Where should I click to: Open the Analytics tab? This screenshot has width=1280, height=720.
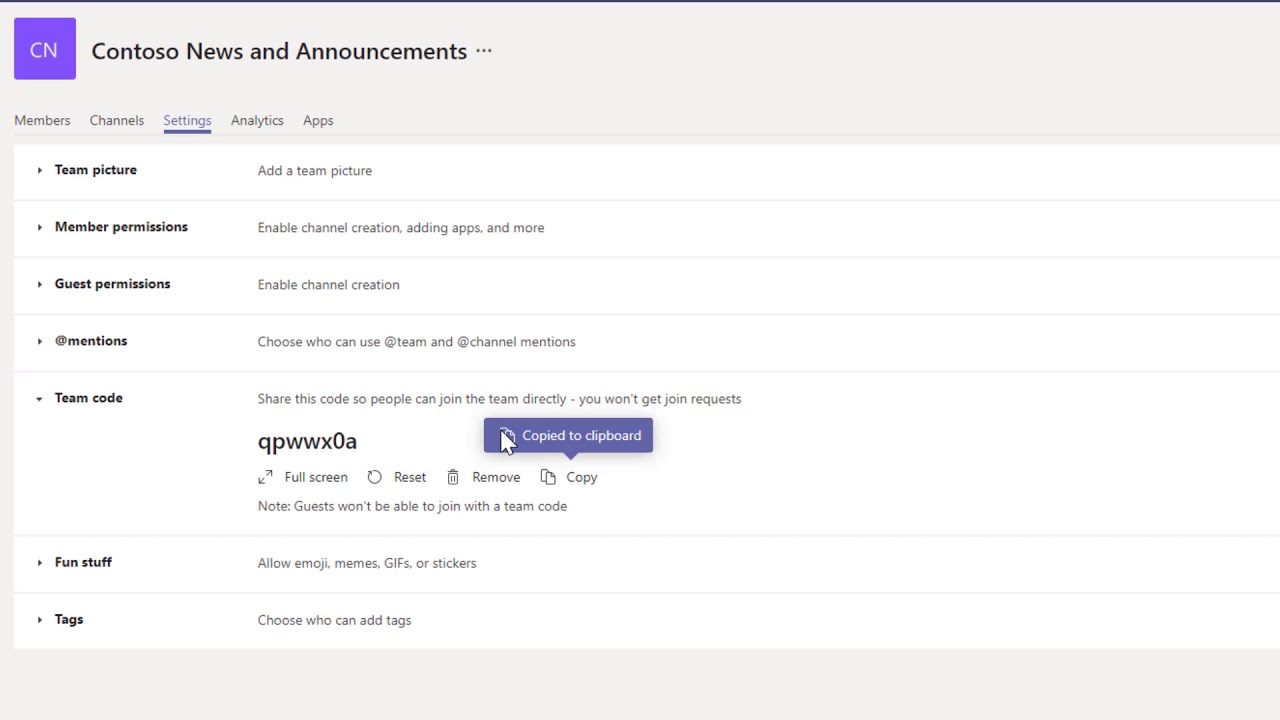[x=257, y=120]
